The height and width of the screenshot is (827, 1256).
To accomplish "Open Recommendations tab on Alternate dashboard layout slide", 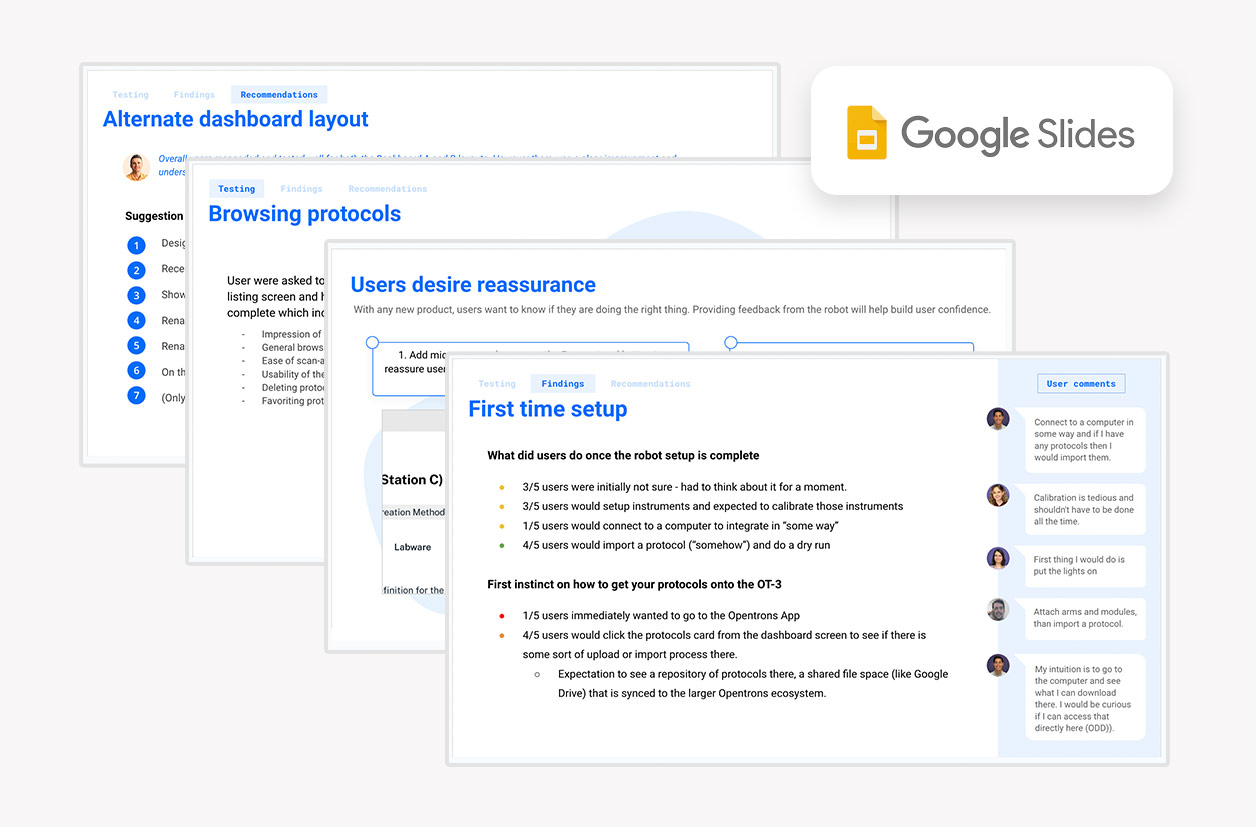I will tap(279, 95).
